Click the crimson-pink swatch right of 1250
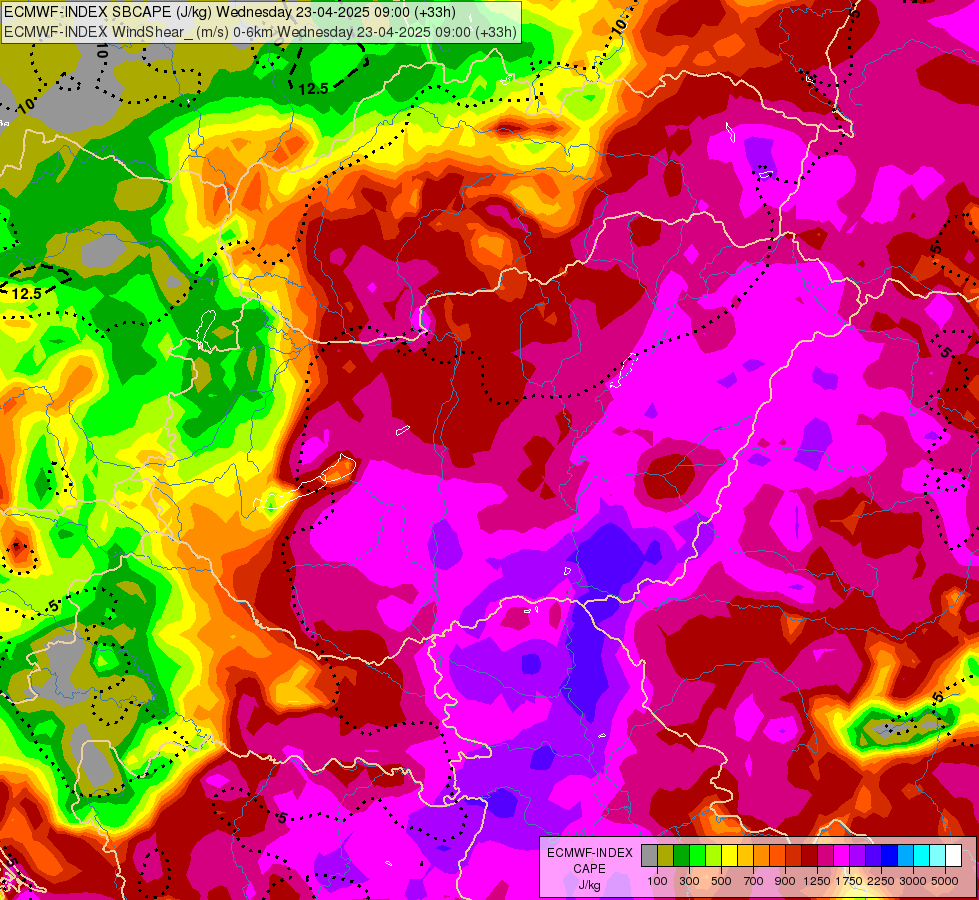Viewport: 979px width, 900px height. [825, 855]
